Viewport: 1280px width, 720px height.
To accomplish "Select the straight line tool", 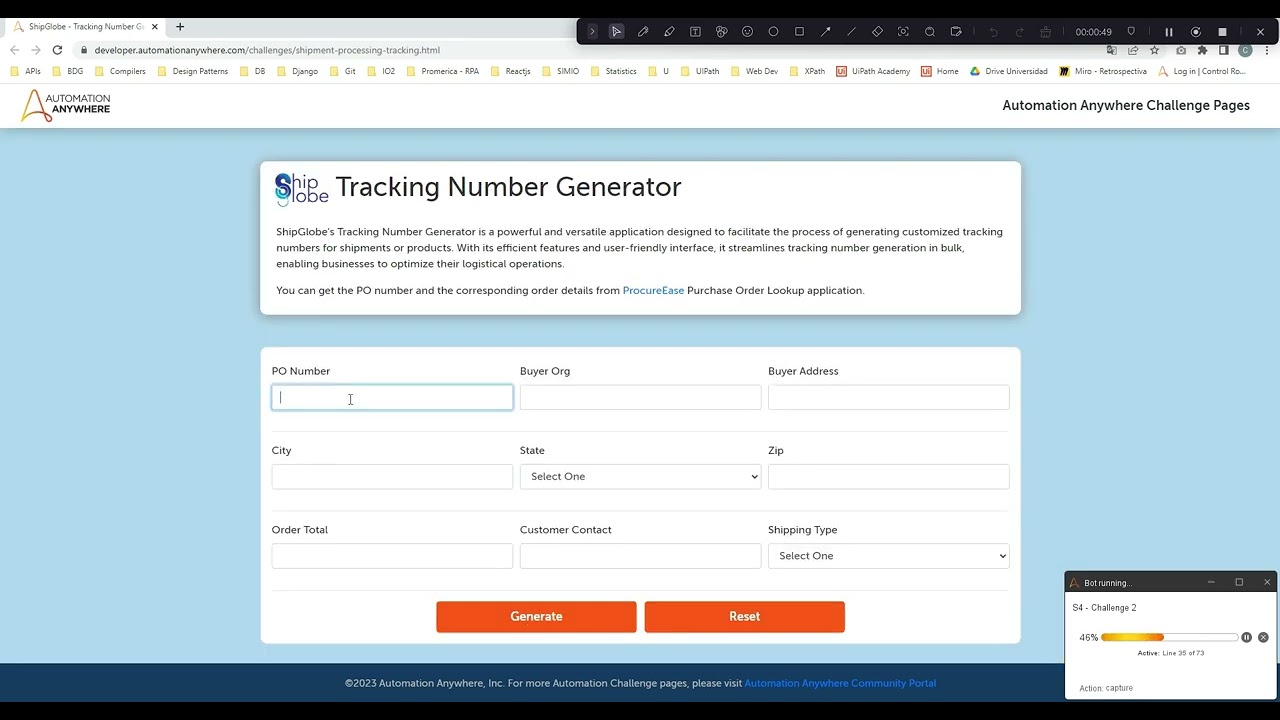I will (x=851, y=32).
